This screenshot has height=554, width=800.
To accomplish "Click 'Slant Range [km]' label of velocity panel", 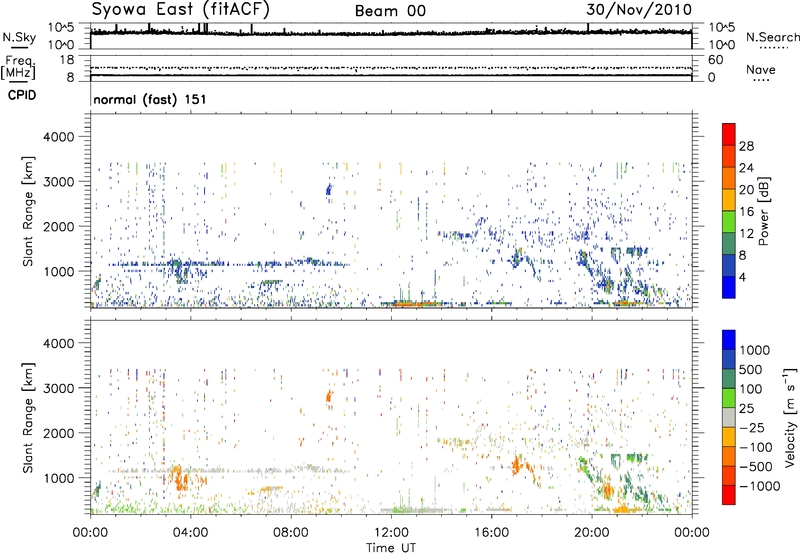I will [x=28, y=418].
